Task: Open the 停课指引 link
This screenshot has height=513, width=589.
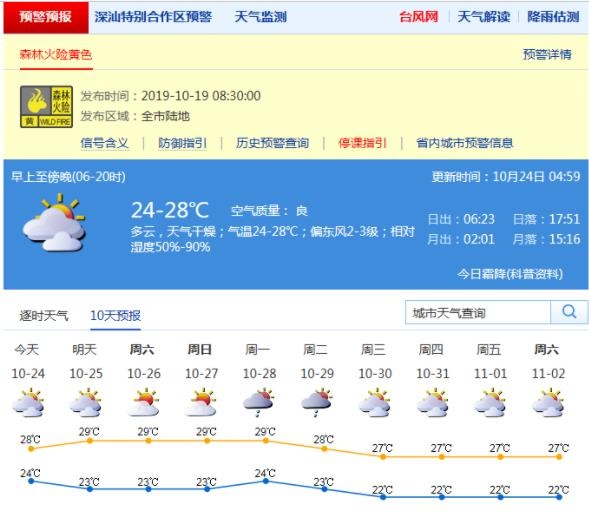Action: pos(362,143)
